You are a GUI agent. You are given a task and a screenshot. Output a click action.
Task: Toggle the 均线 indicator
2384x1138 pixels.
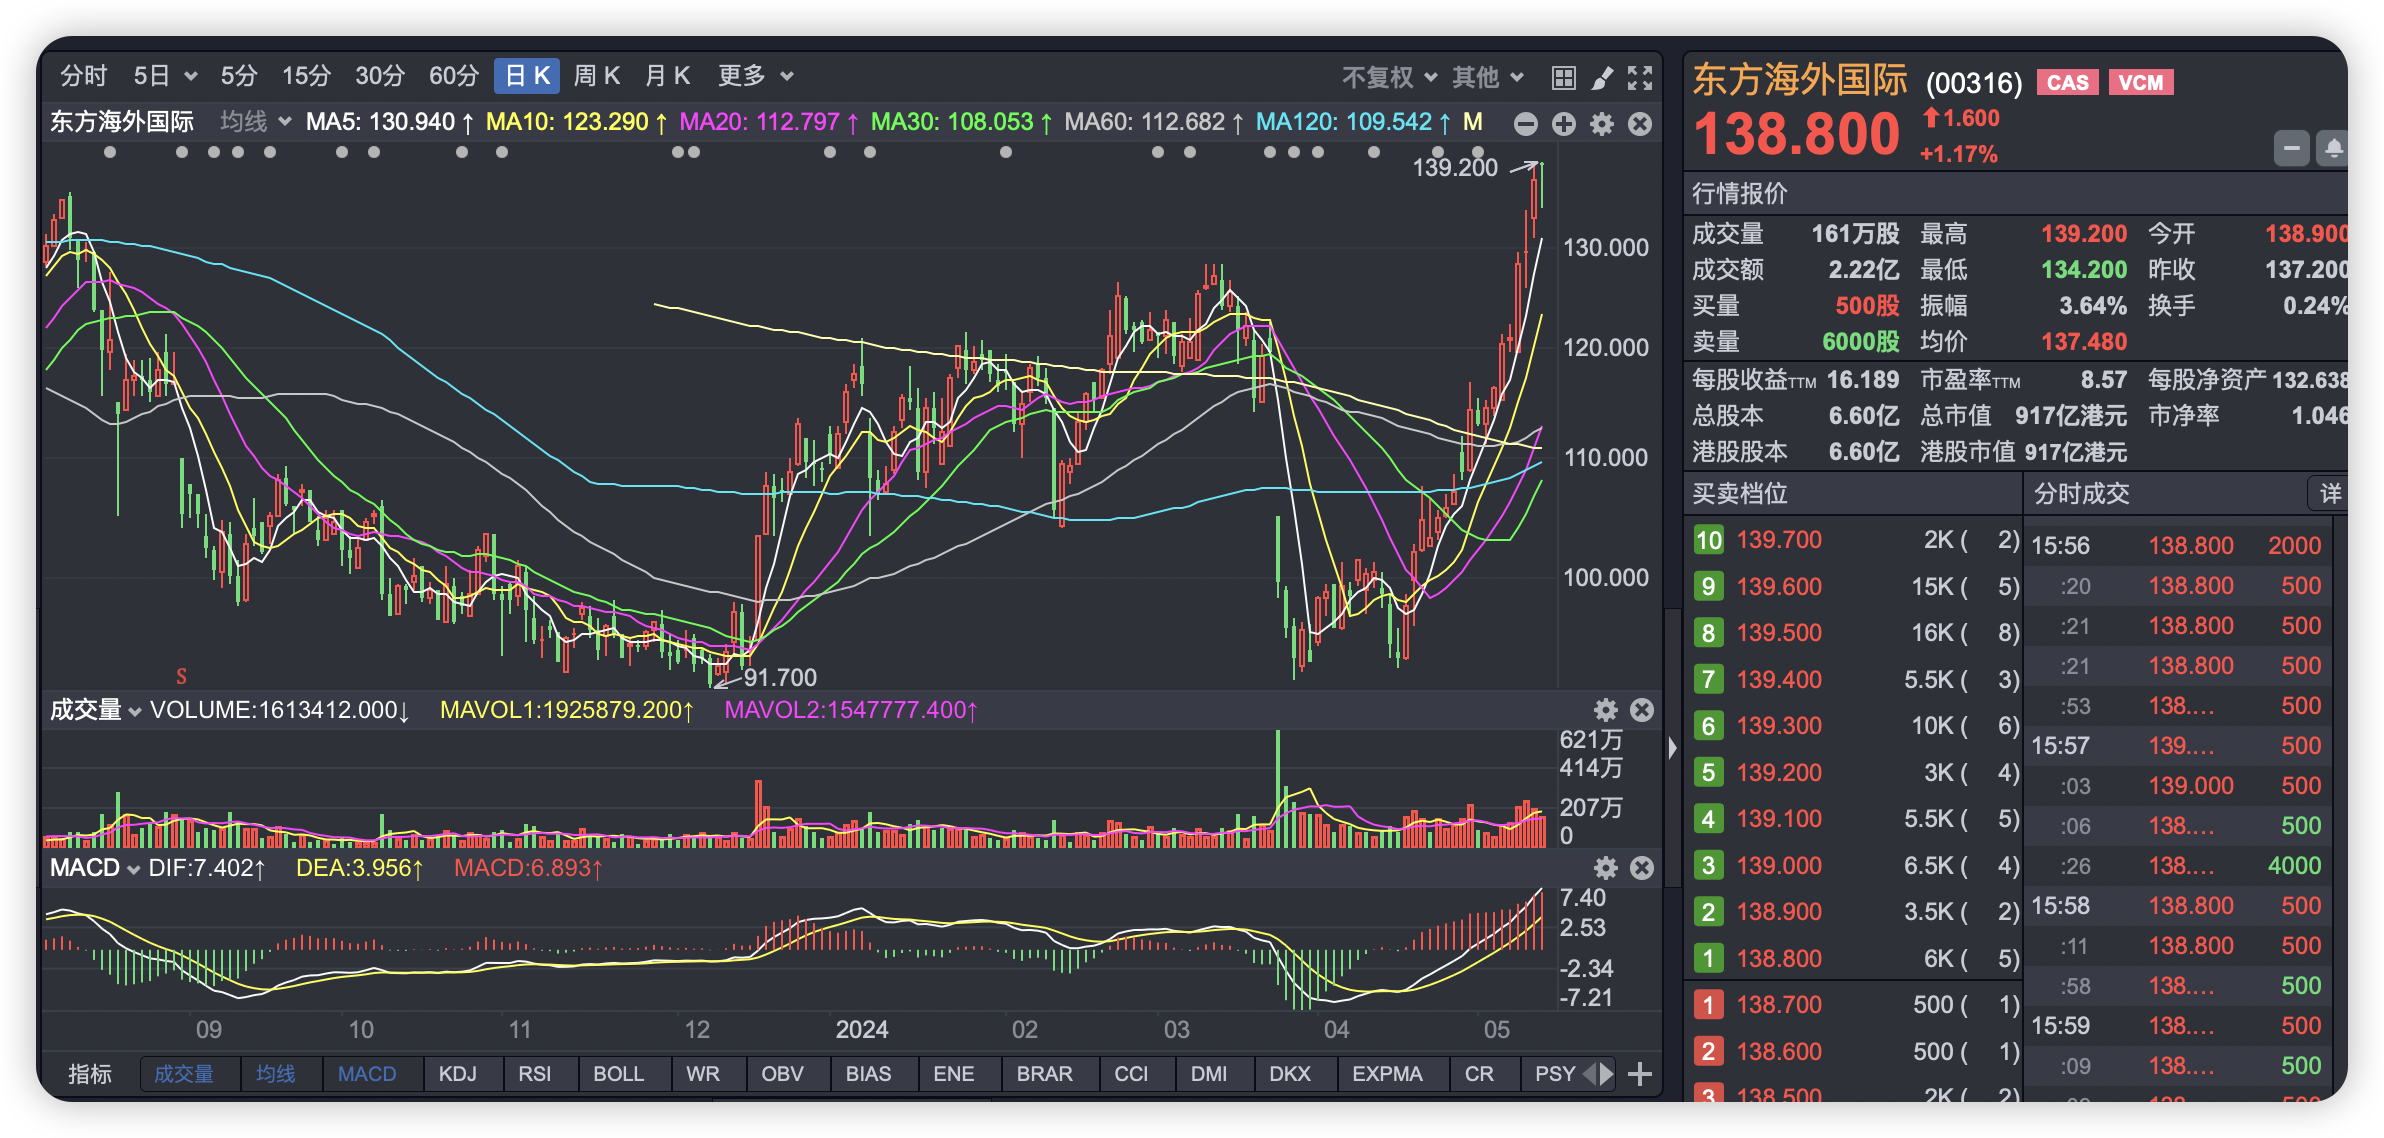click(x=276, y=1074)
